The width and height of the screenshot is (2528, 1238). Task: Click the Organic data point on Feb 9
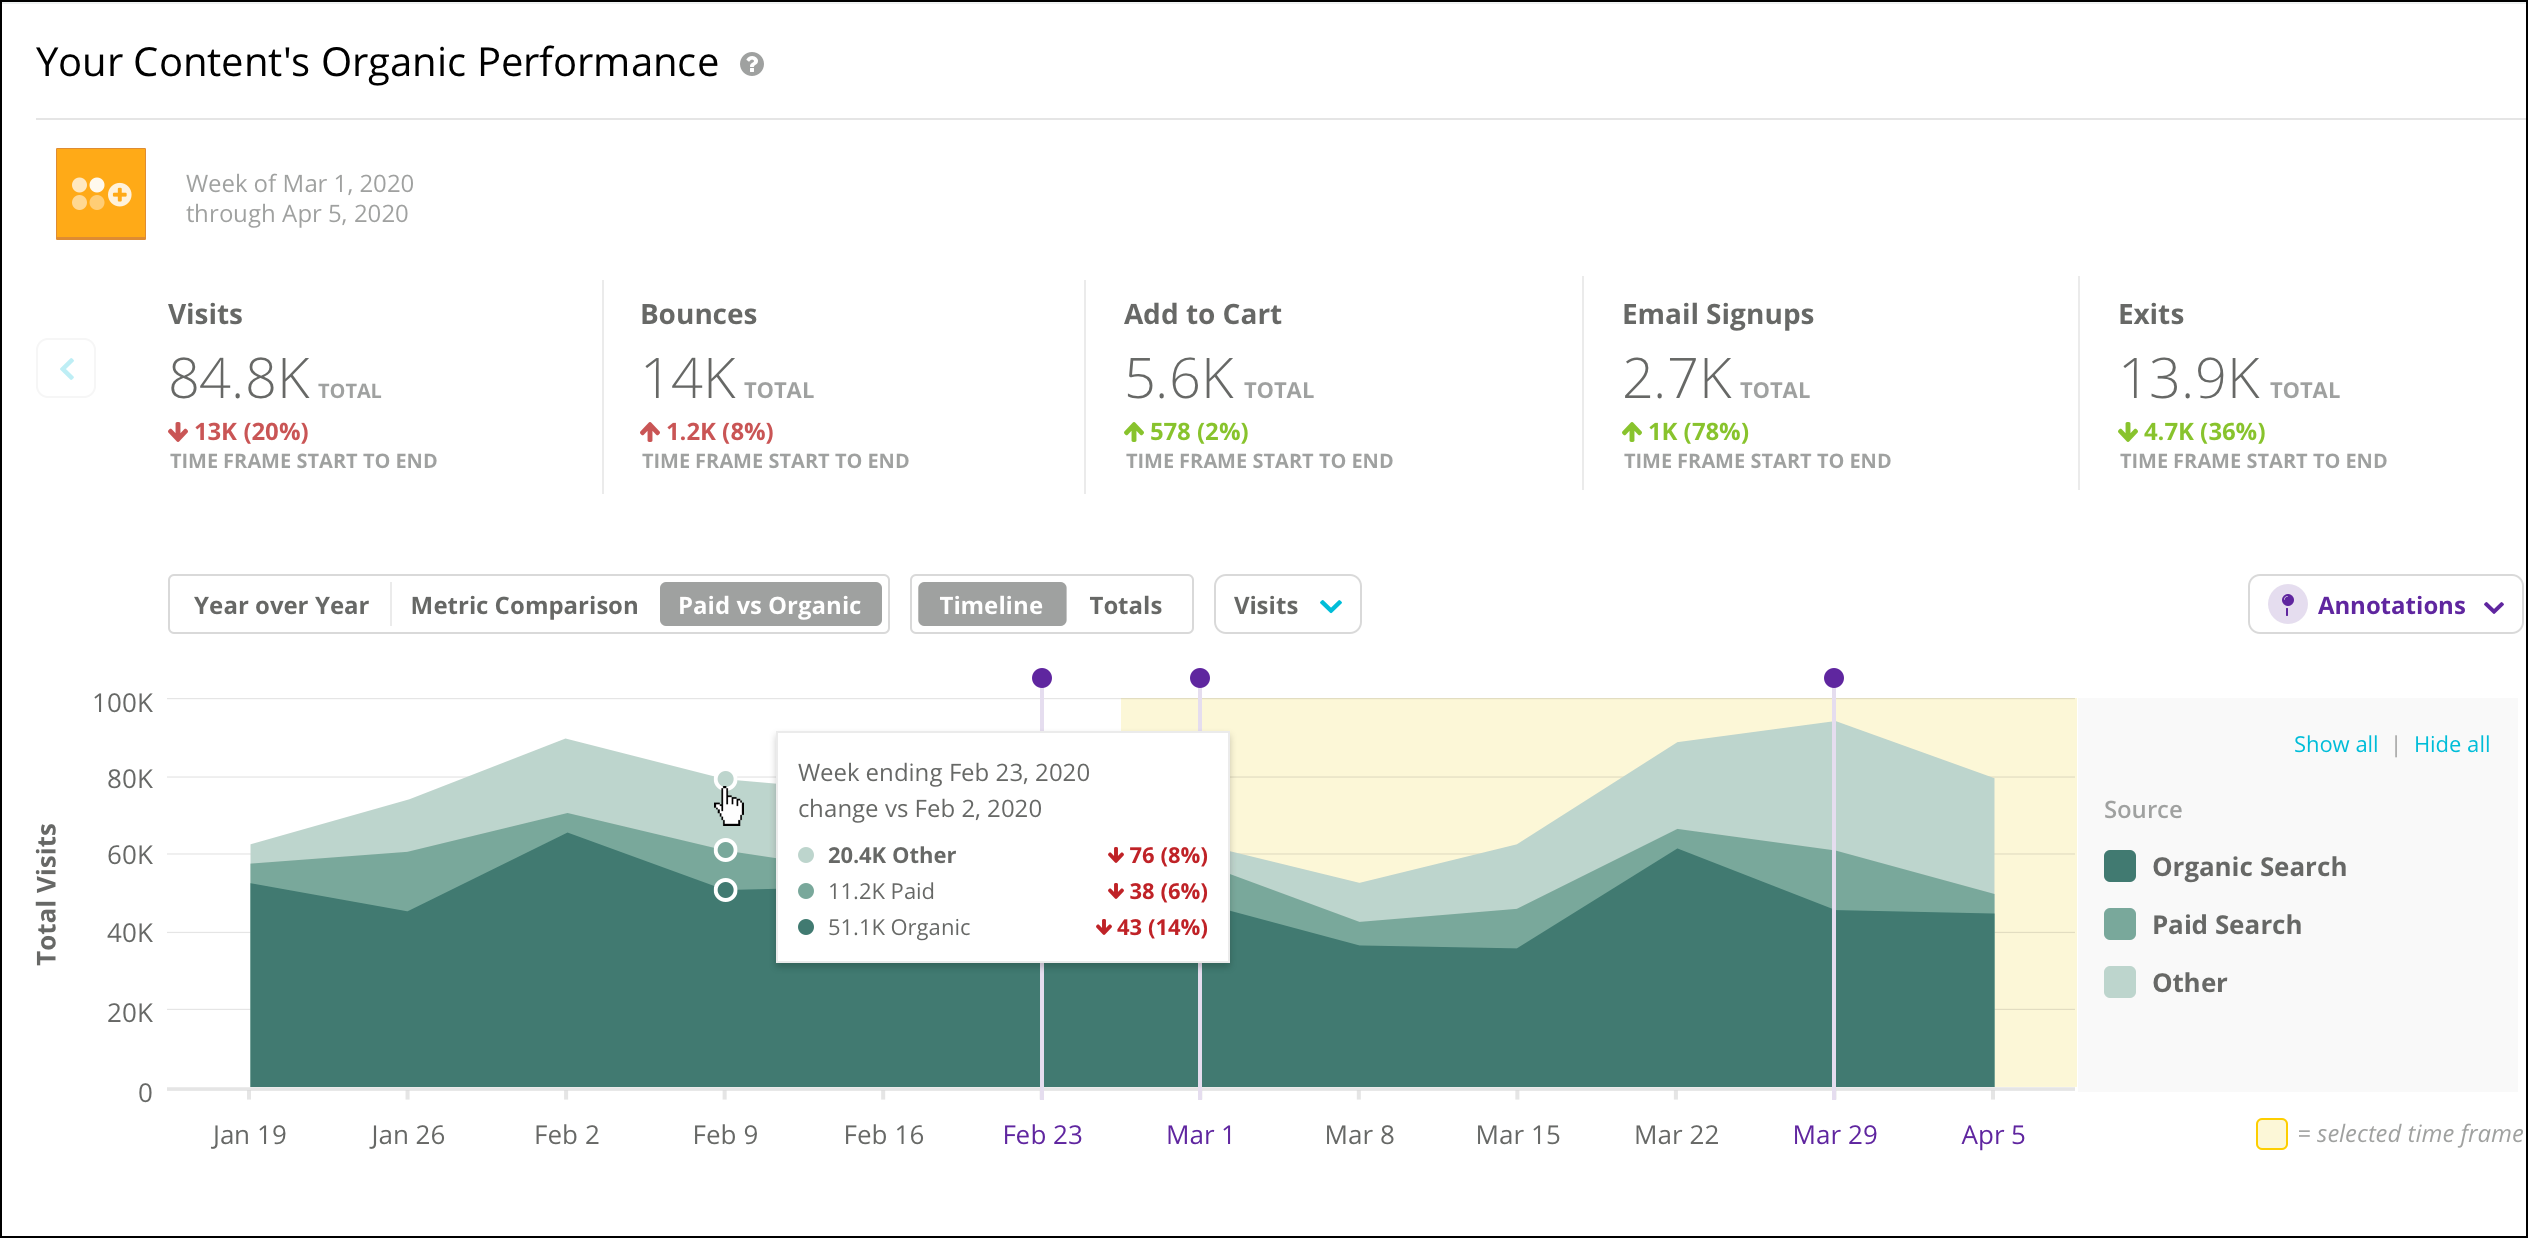pos(726,890)
